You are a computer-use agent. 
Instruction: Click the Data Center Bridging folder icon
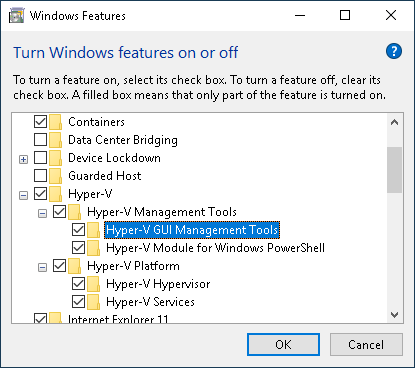coord(56,140)
